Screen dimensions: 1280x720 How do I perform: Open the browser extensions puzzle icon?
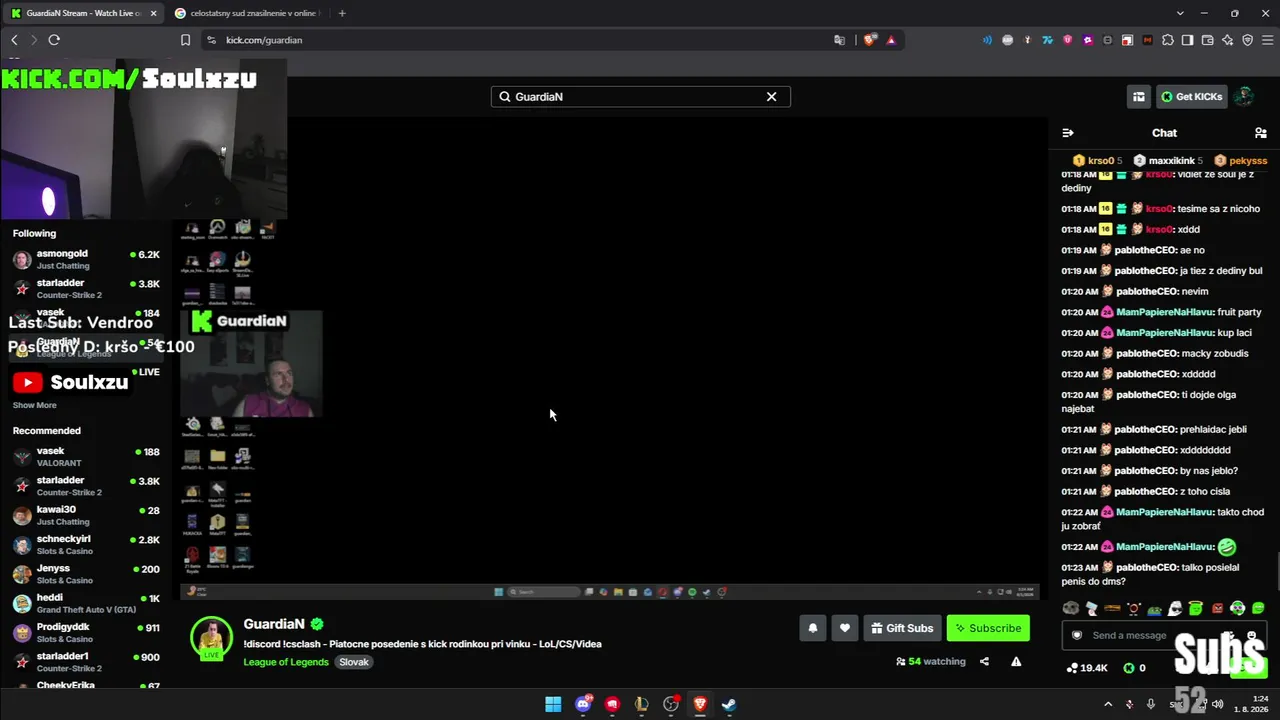click(1167, 40)
